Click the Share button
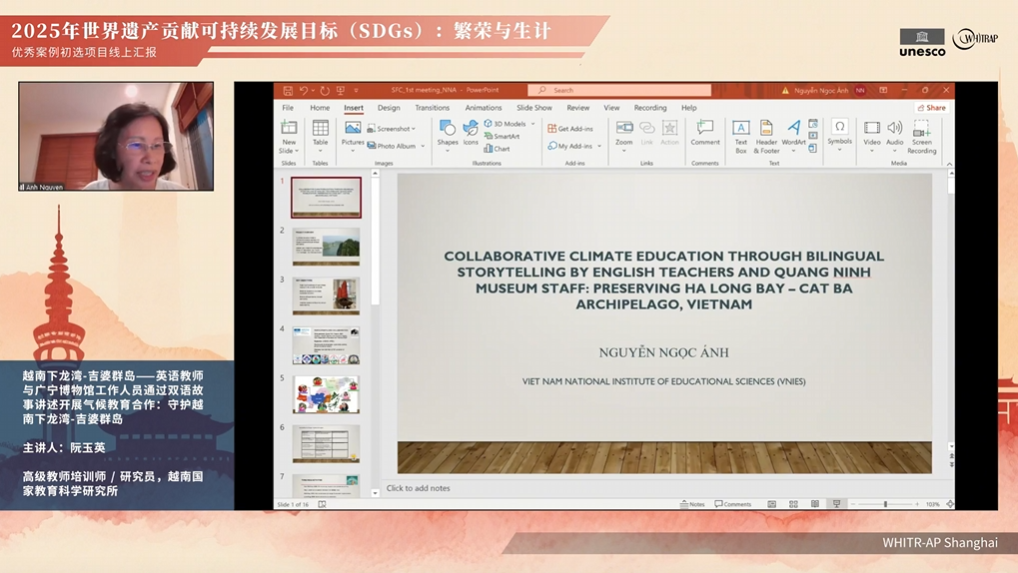 931,108
